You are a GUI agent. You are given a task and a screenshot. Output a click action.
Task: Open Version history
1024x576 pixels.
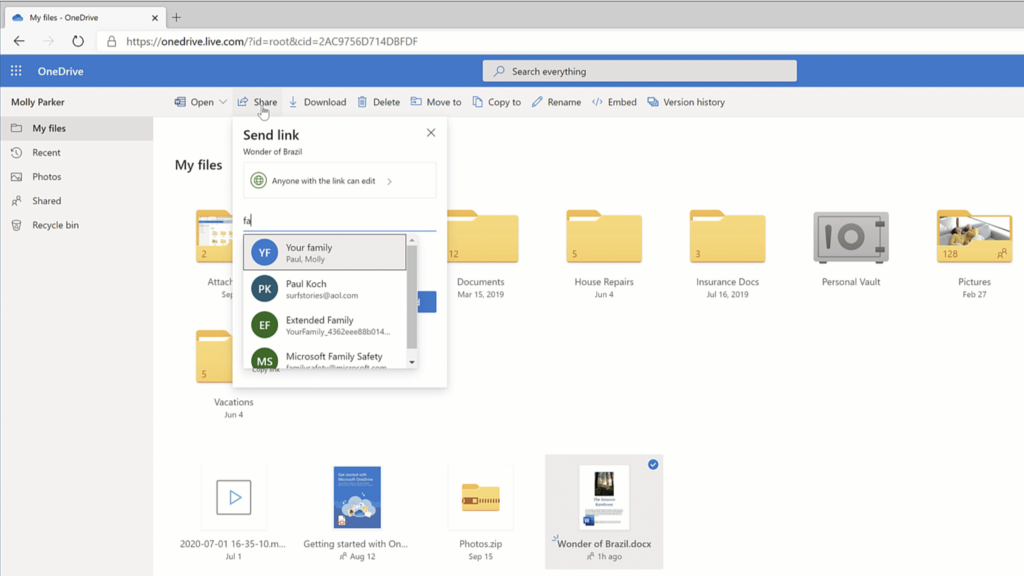pos(686,102)
